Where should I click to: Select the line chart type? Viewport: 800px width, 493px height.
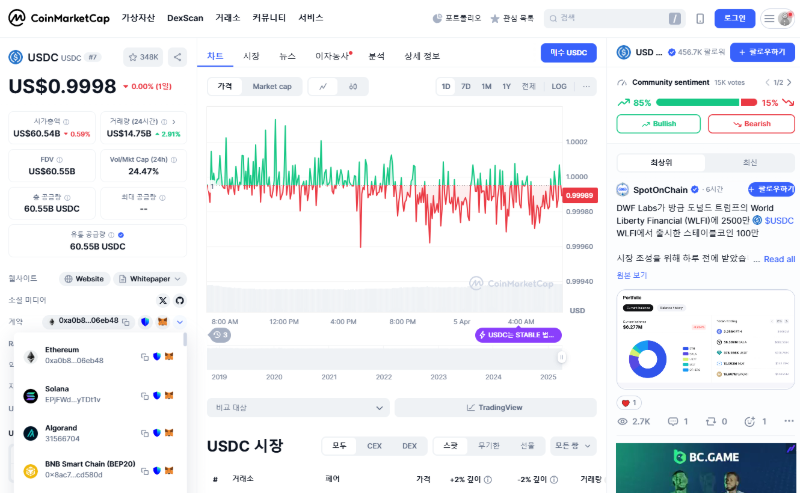tap(323, 87)
